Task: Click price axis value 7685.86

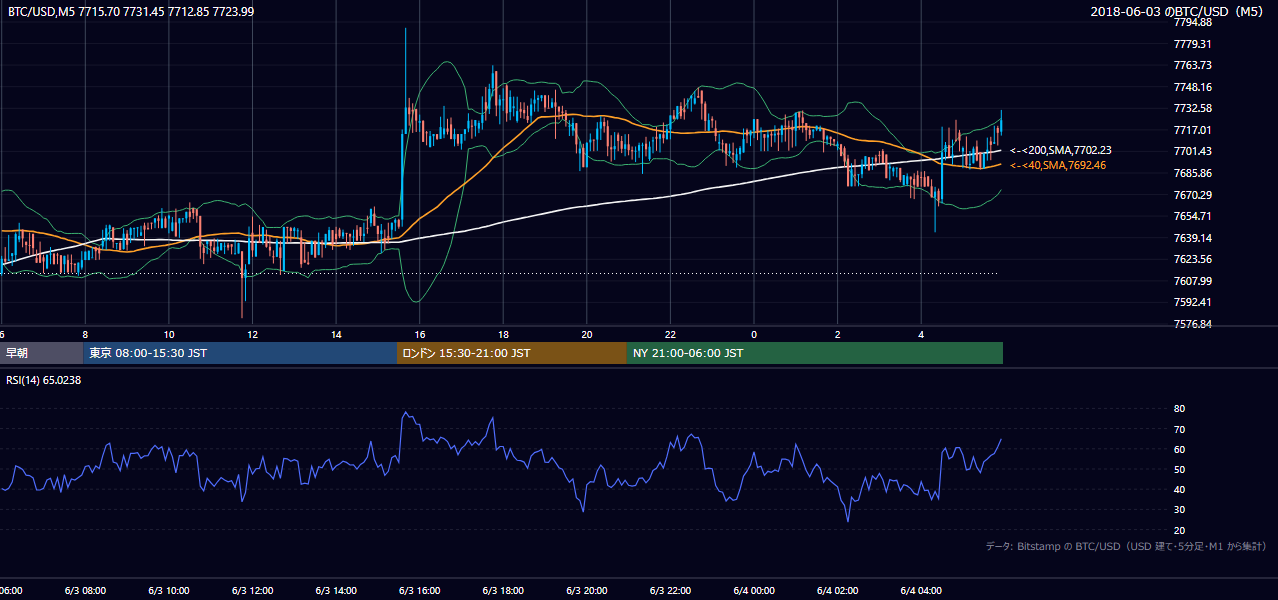Action: tap(1193, 173)
